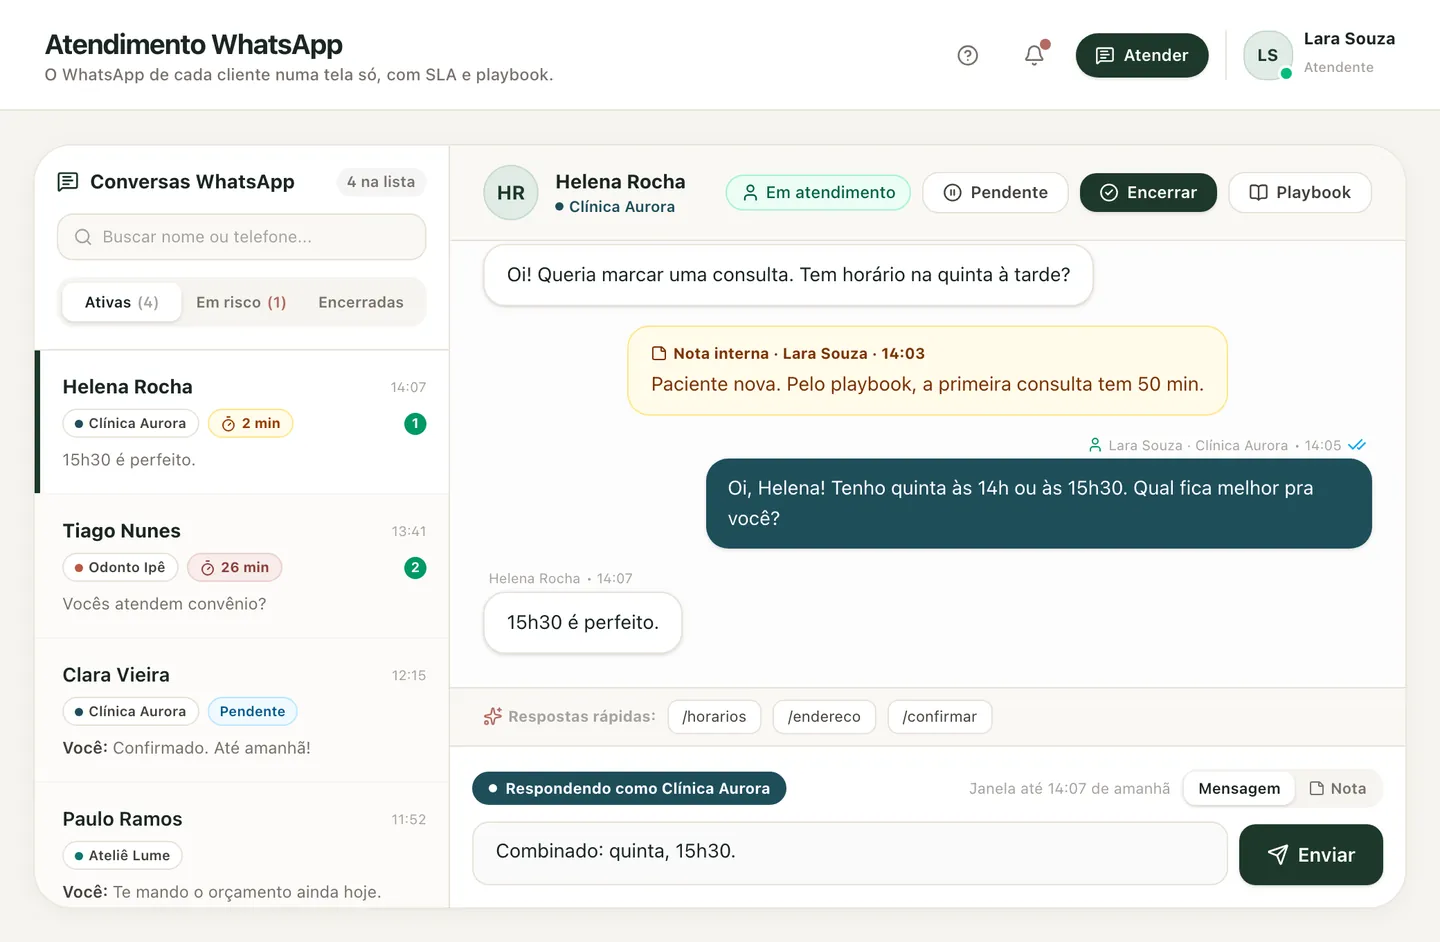
Task: Focus the Buscar nome ou telefone field
Action: pyautogui.click(x=242, y=237)
